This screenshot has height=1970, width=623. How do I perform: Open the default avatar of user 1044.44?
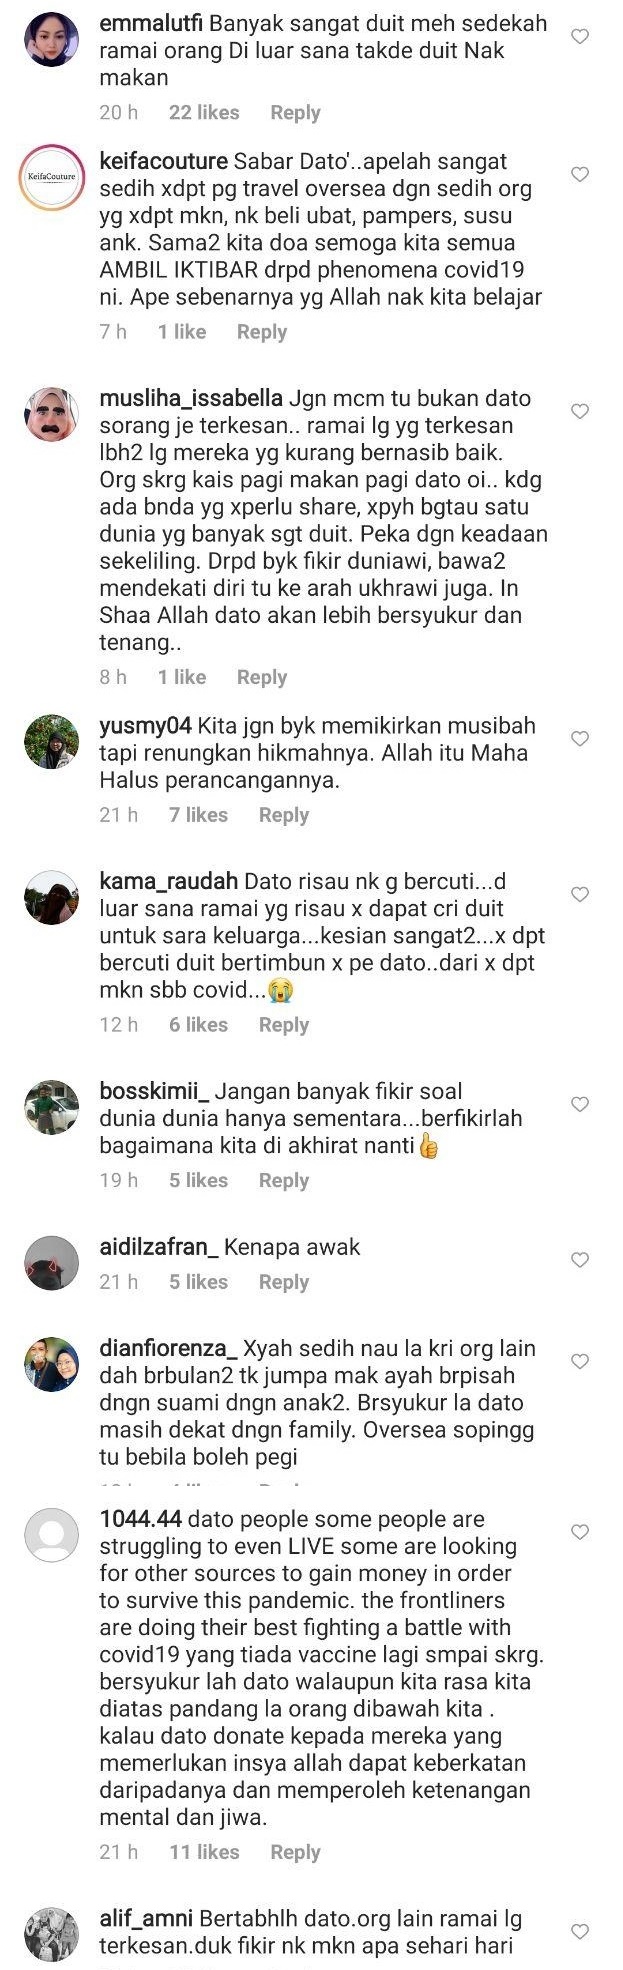(51, 1535)
